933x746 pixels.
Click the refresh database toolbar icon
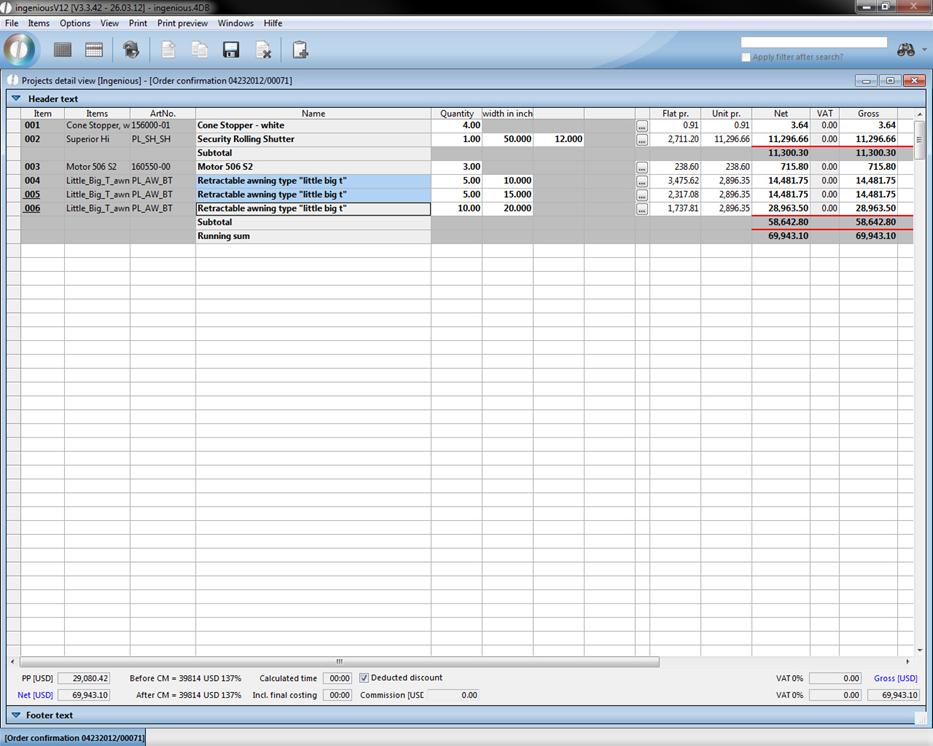pyautogui.click(x=131, y=50)
